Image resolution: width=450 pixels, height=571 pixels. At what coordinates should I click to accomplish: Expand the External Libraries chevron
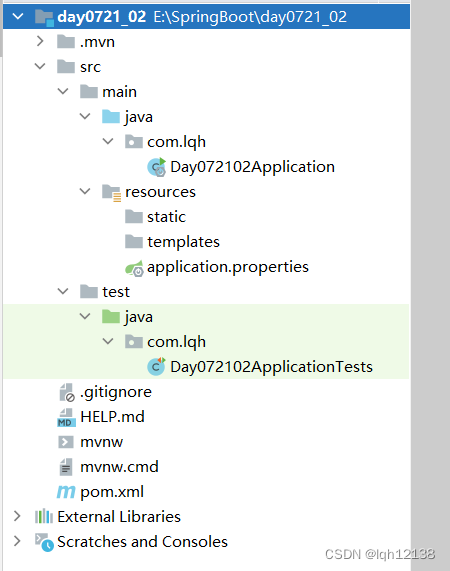click(x=17, y=516)
